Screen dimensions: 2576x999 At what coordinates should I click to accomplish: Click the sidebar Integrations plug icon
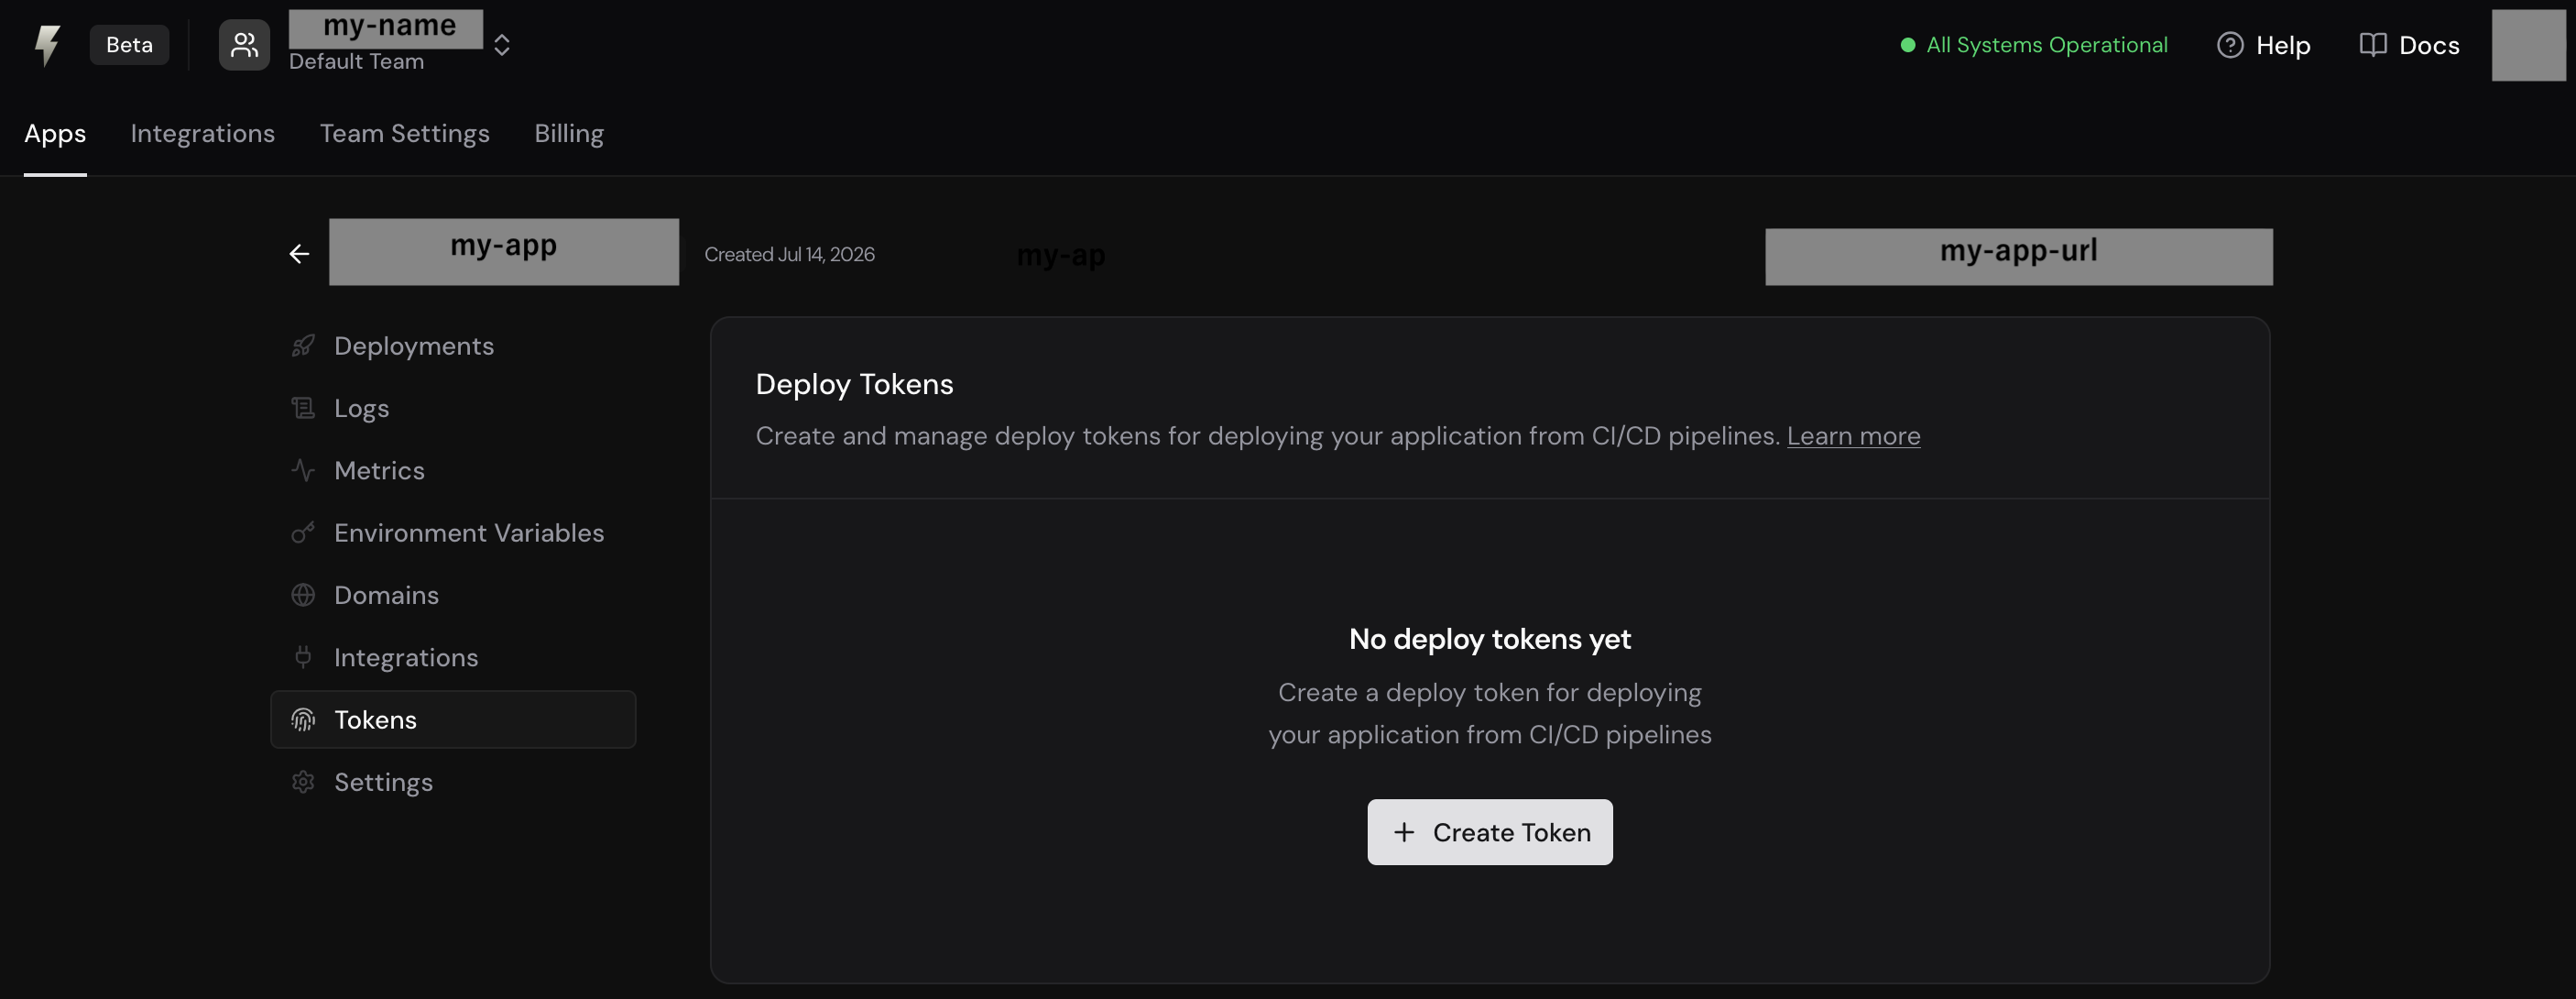303,657
